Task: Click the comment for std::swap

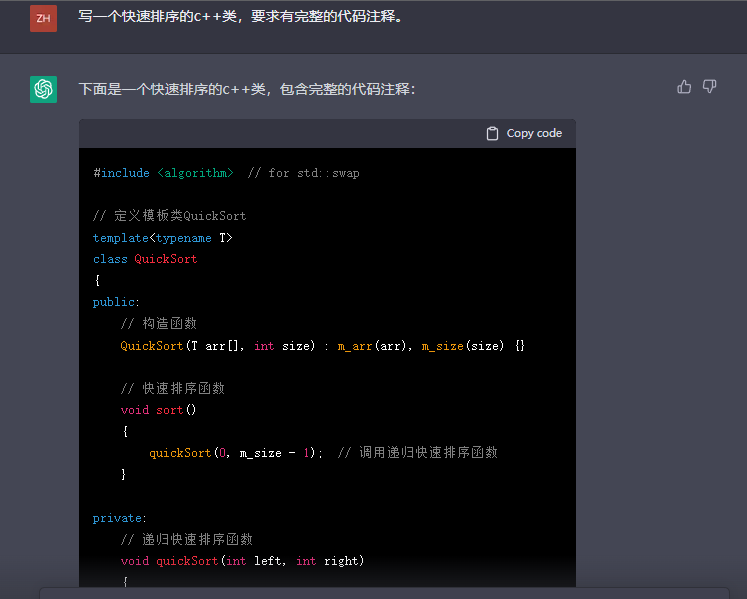Action: pos(303,173)
